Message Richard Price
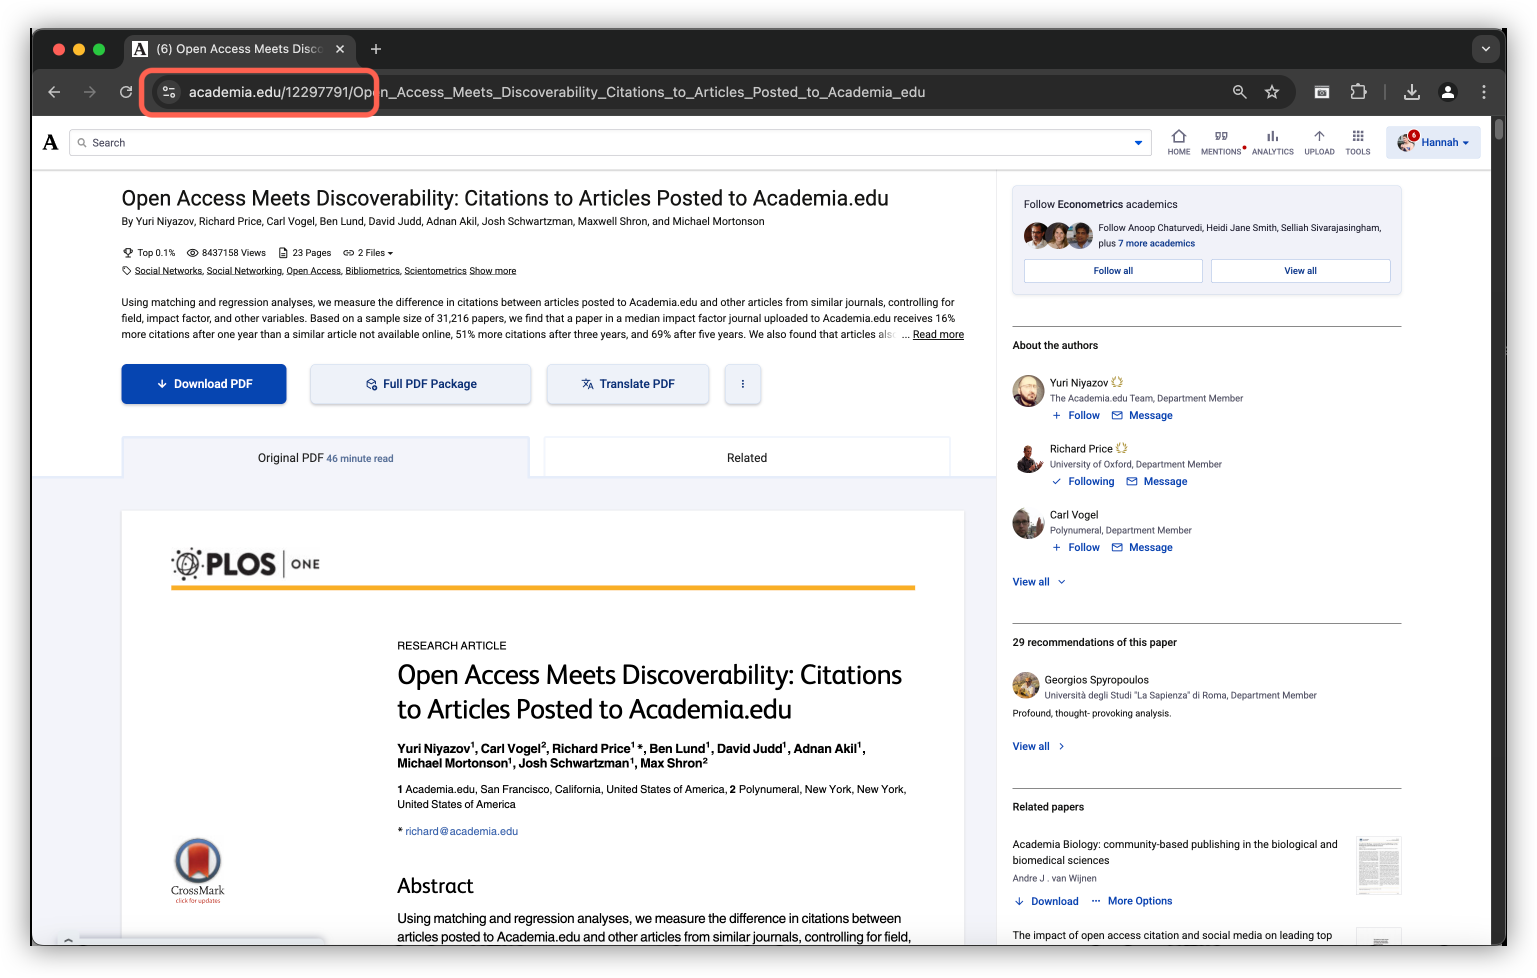This screenshot has width=1537, height=978. point(1157,482)
